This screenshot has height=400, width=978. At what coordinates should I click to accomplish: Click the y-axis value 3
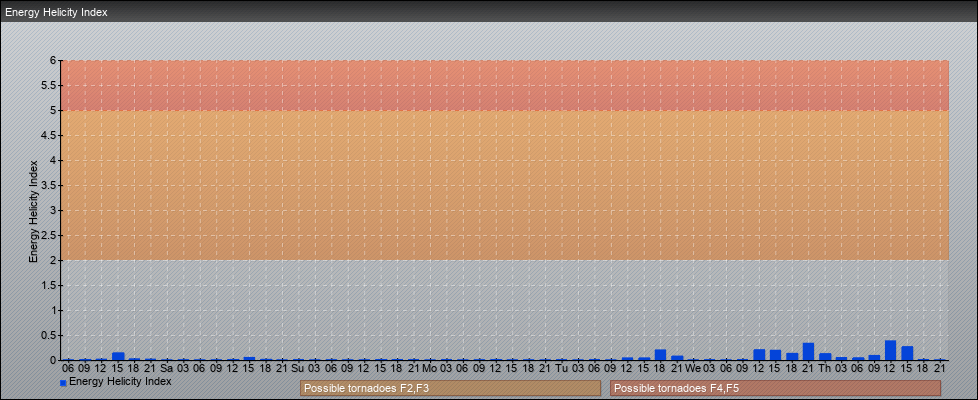click(54, 210)
